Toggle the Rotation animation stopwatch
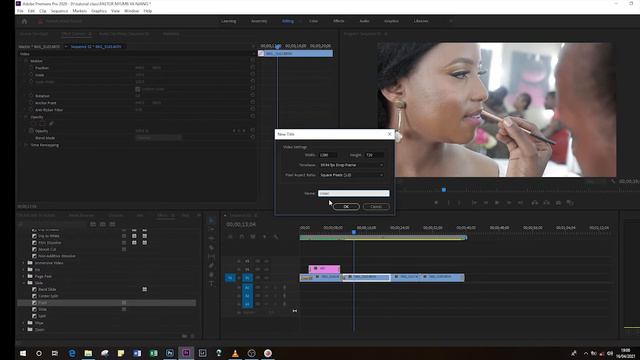 [x=31, y=96]
